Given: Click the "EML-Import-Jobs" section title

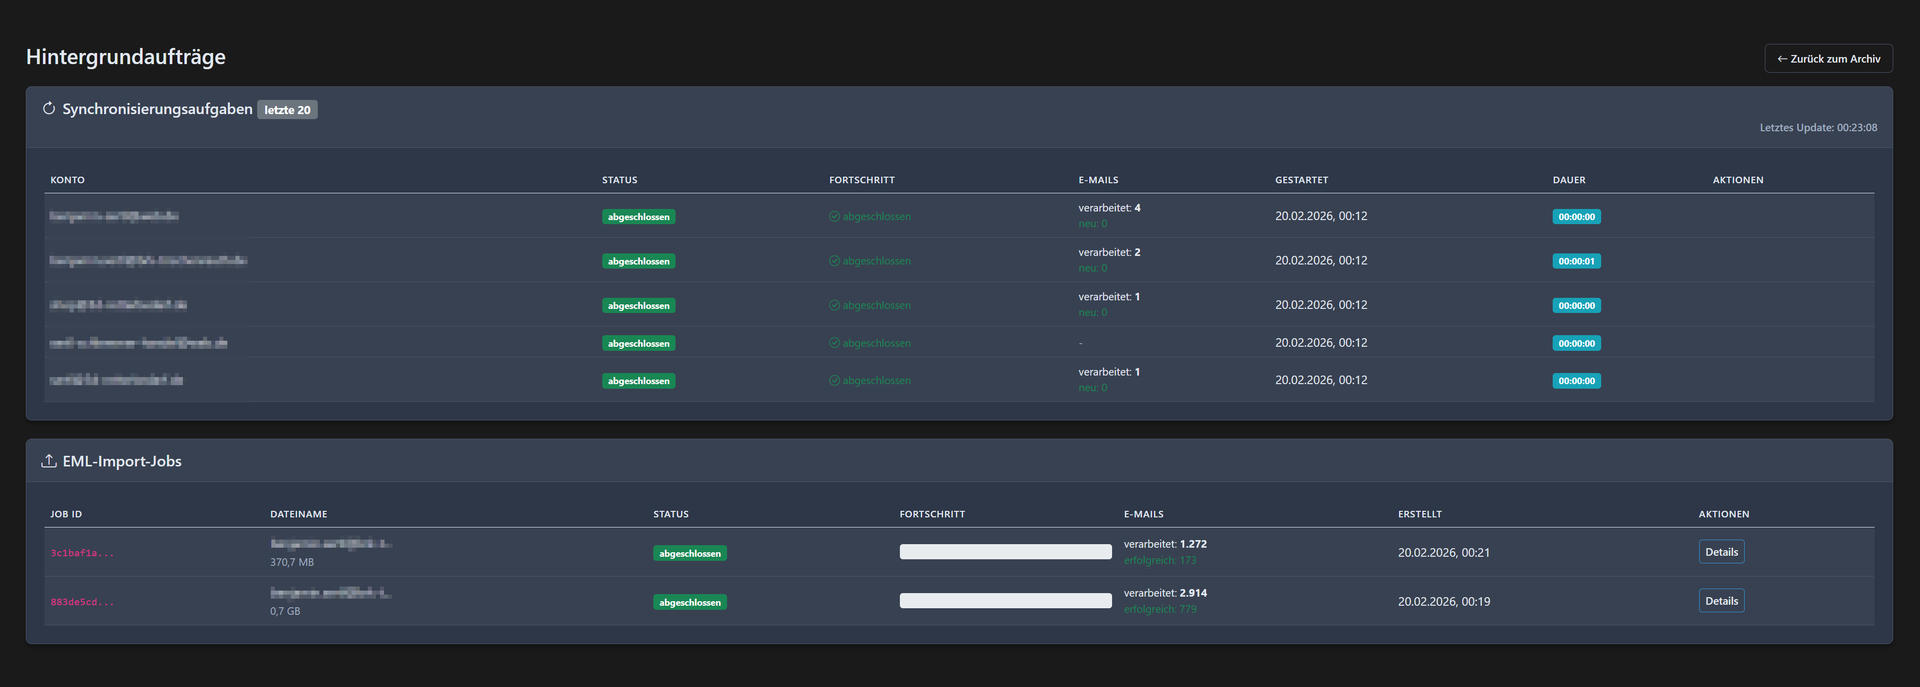Looking at the screenshot, I should [122, 461].
